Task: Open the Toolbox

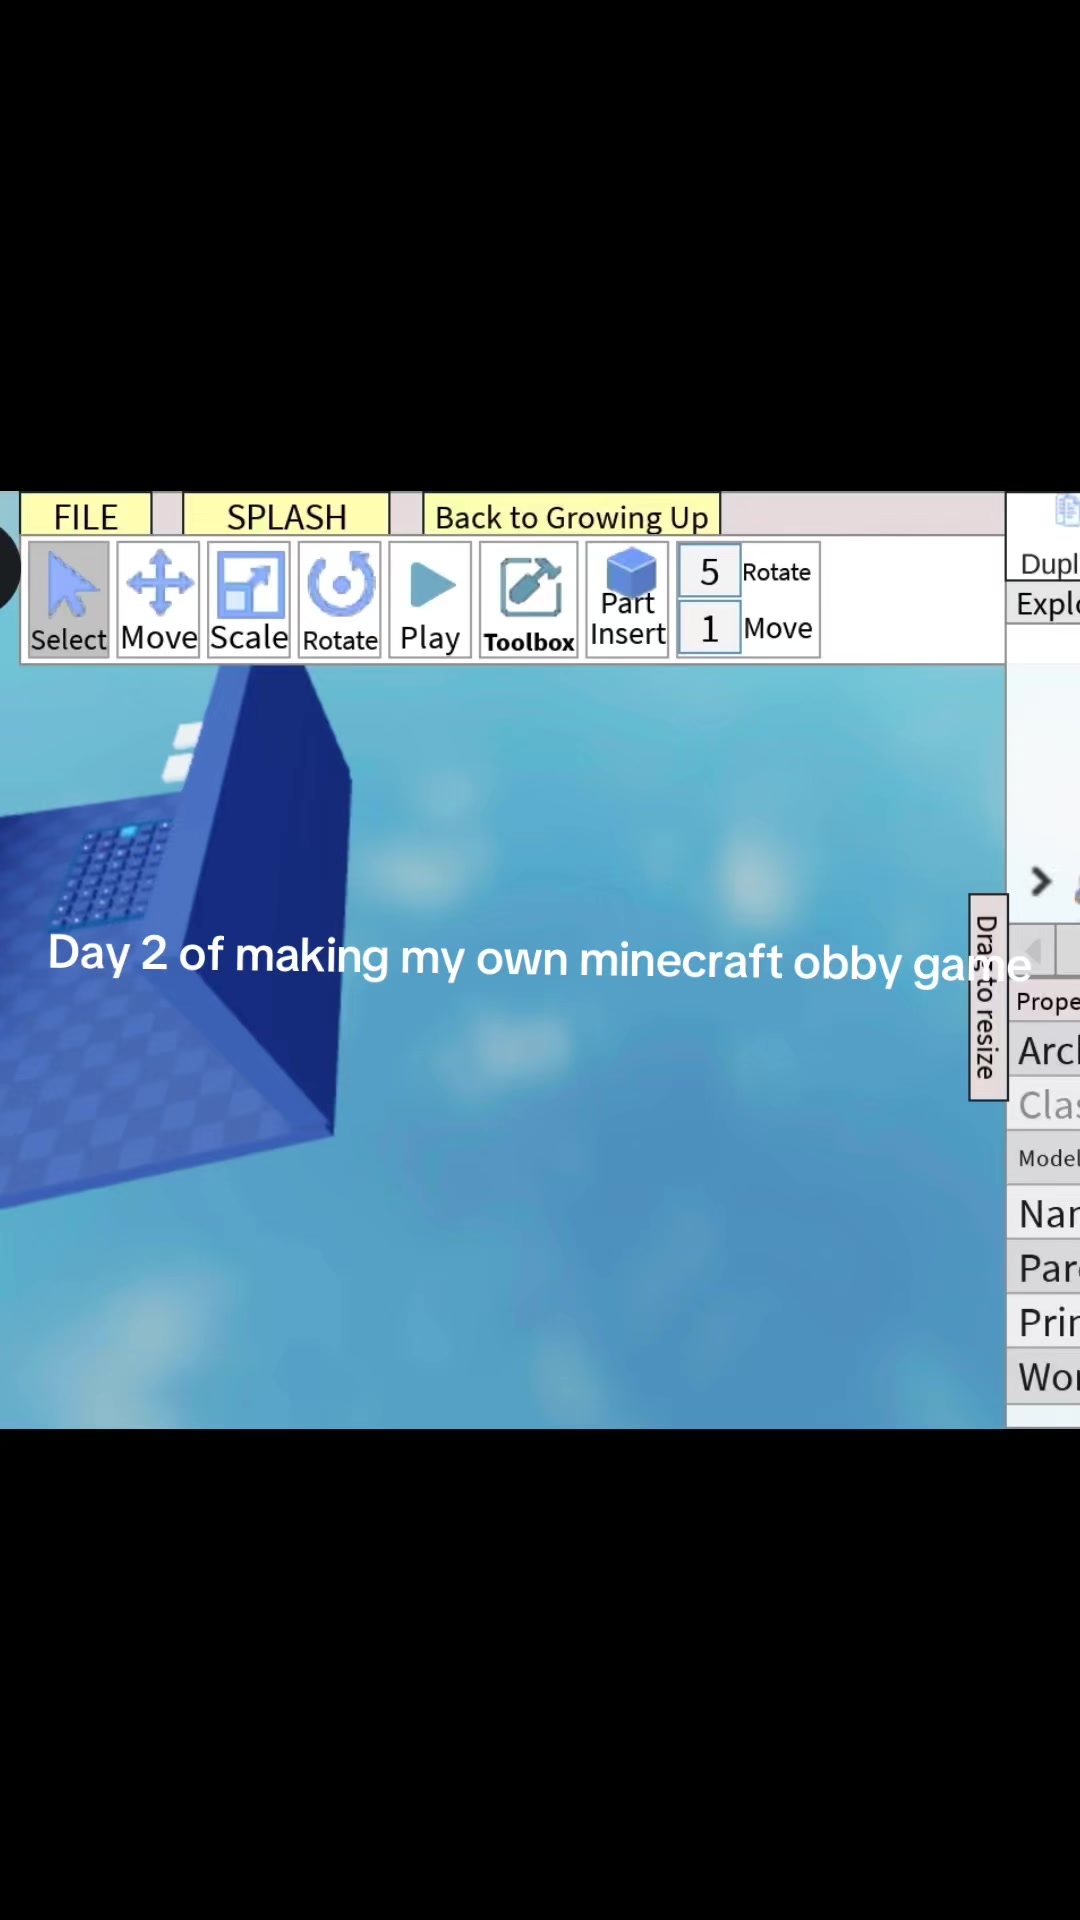Action: click(529, 600)
